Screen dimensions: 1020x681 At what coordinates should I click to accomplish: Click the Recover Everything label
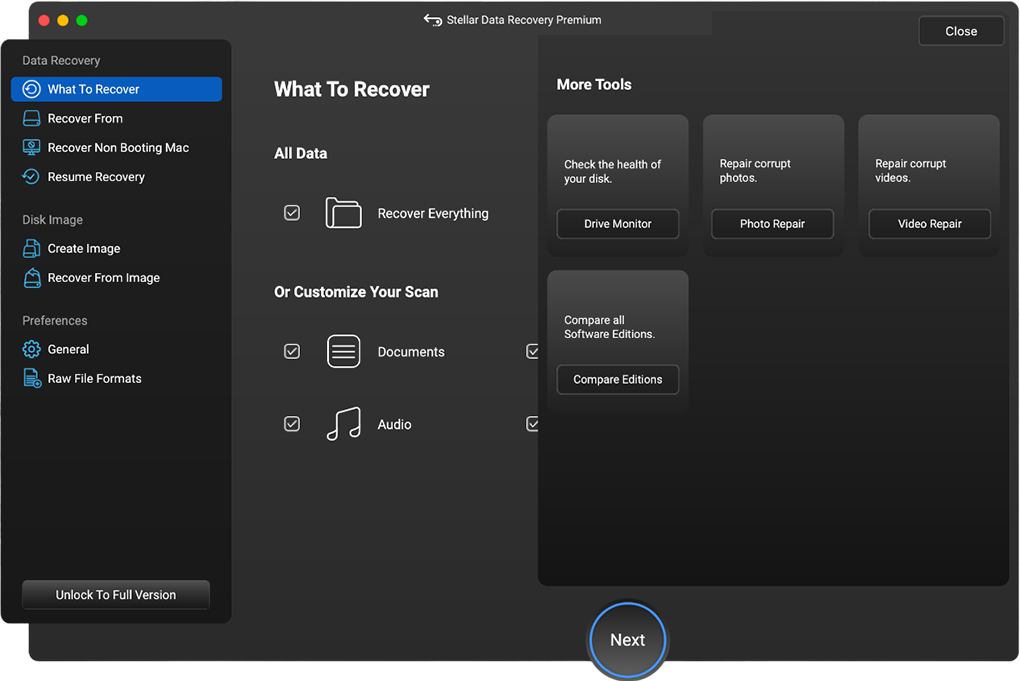point(433,213)
